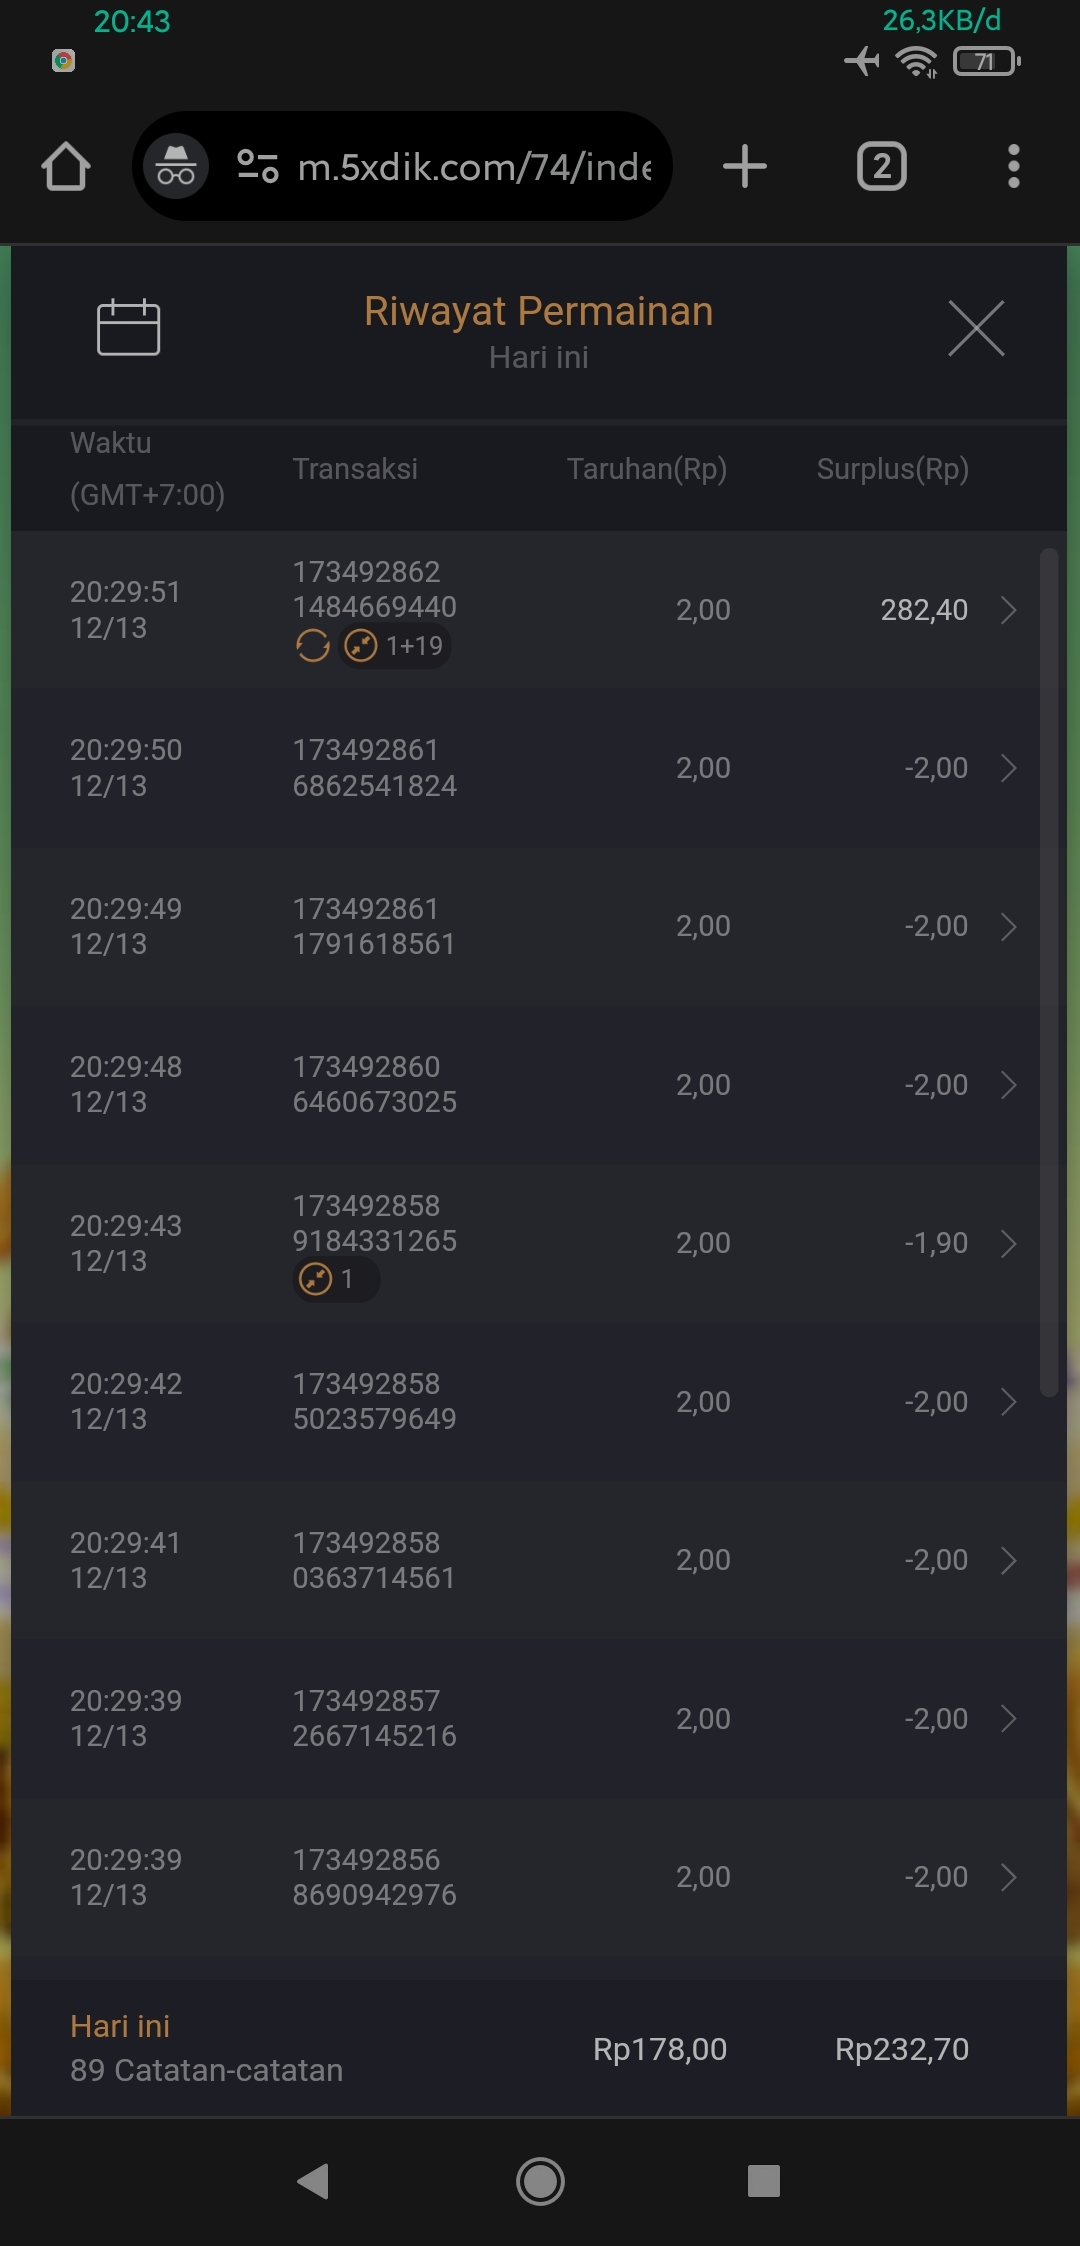The height and width of the screenshot is (2246, 1080).
Task: Open site settings icon beside URL
Action: [257, 166]
